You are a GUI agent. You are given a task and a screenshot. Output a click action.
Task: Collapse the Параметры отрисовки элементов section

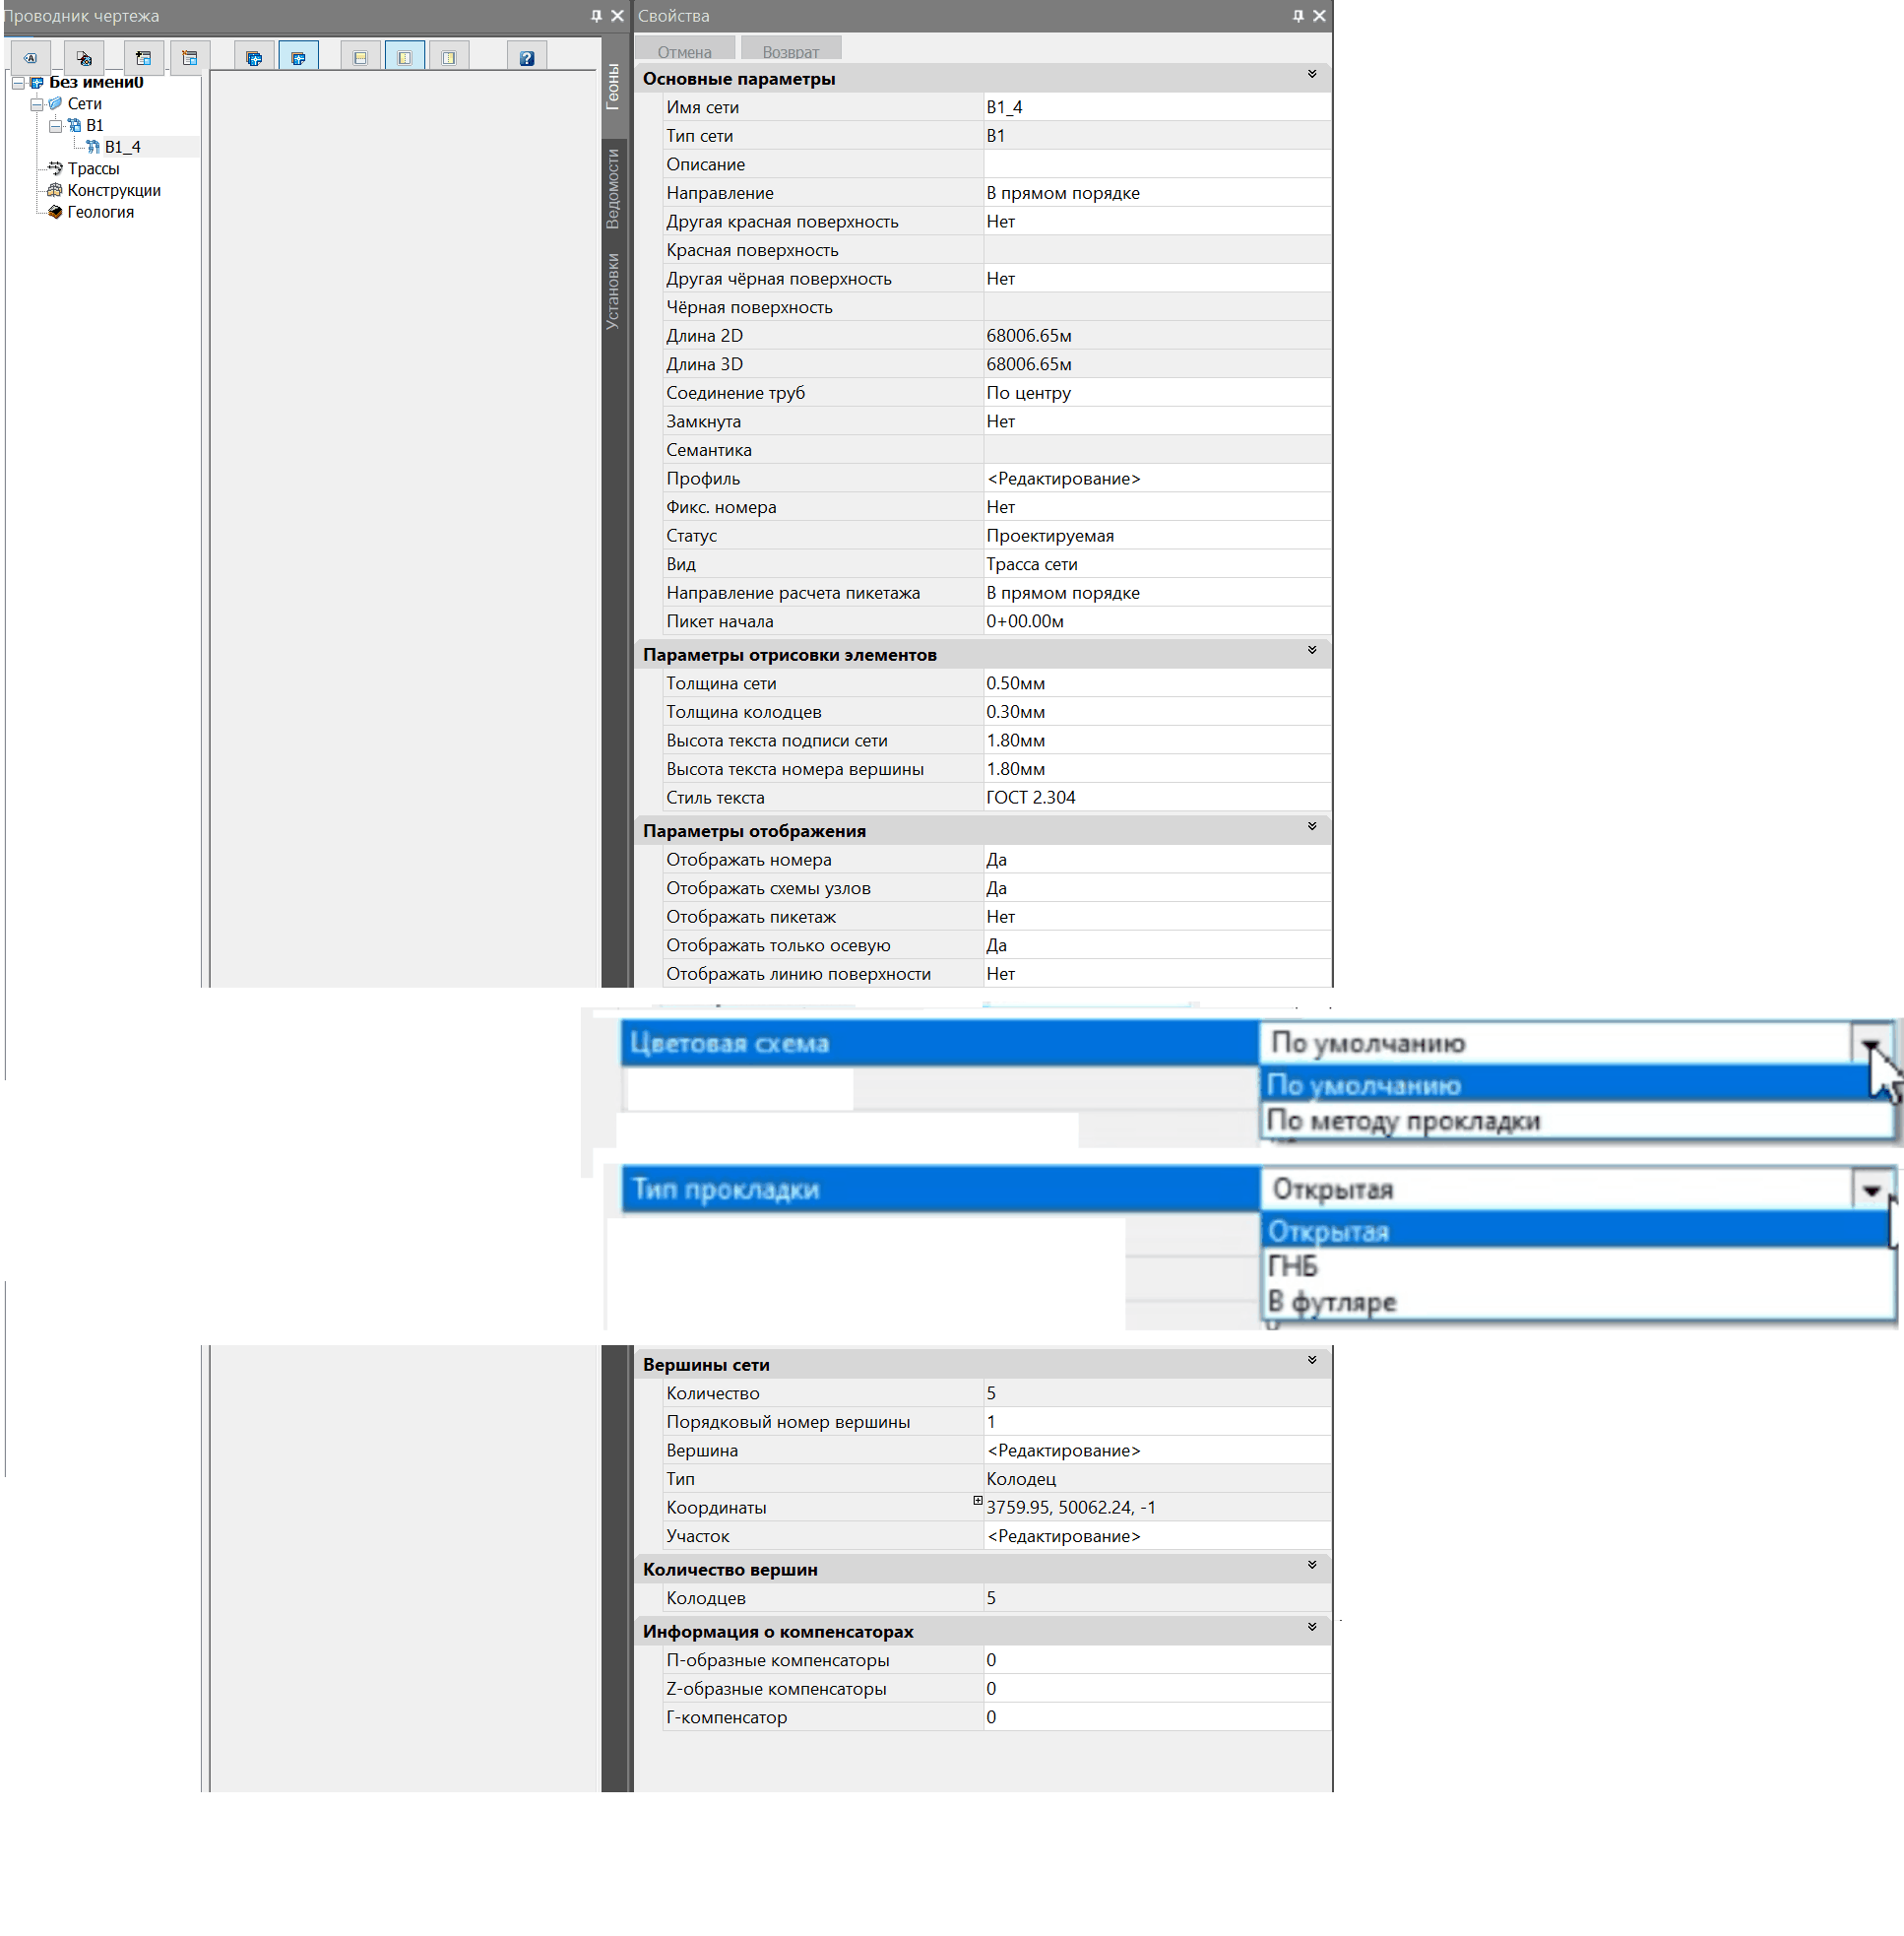coord(1311,651)
